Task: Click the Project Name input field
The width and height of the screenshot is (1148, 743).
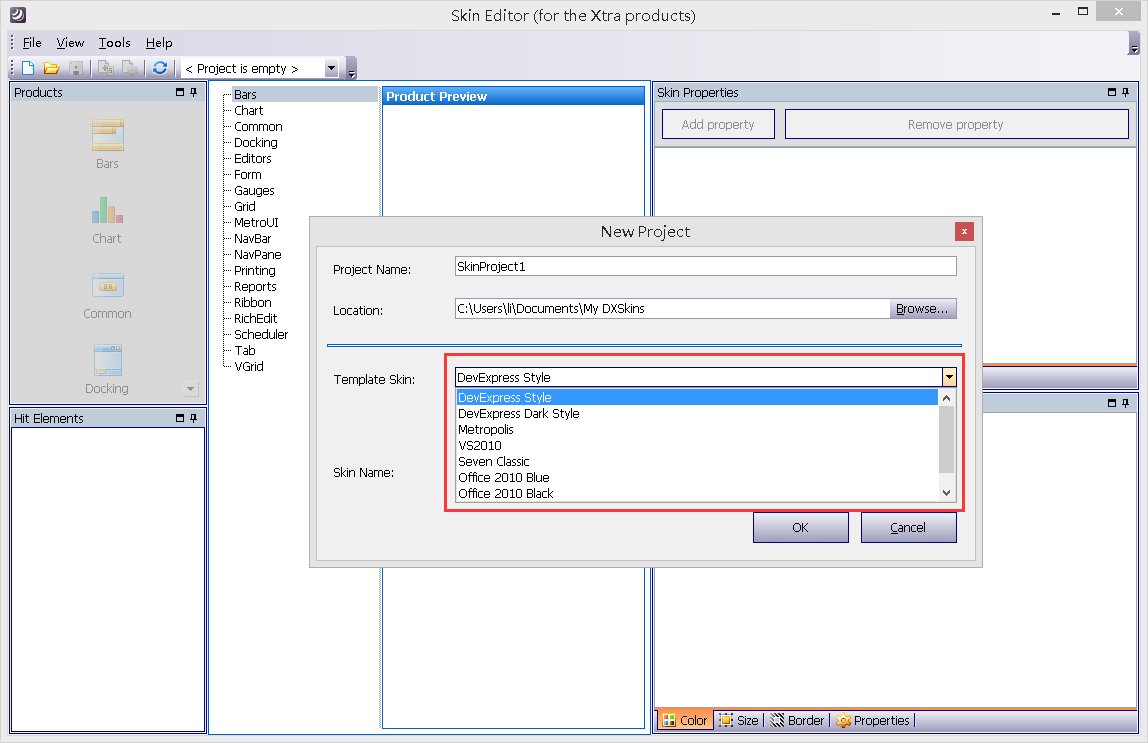Action: [705, 266]
